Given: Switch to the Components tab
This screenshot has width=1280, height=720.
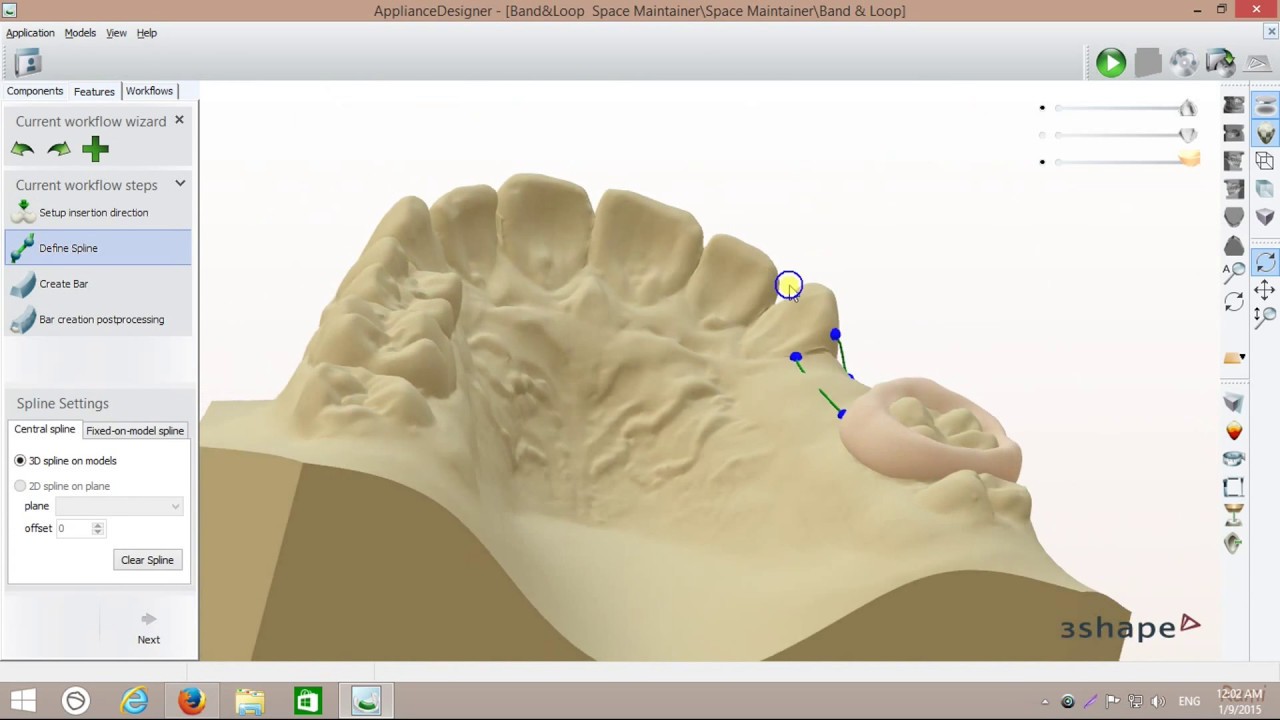Looking at the screenshot, I should point(35,91).
